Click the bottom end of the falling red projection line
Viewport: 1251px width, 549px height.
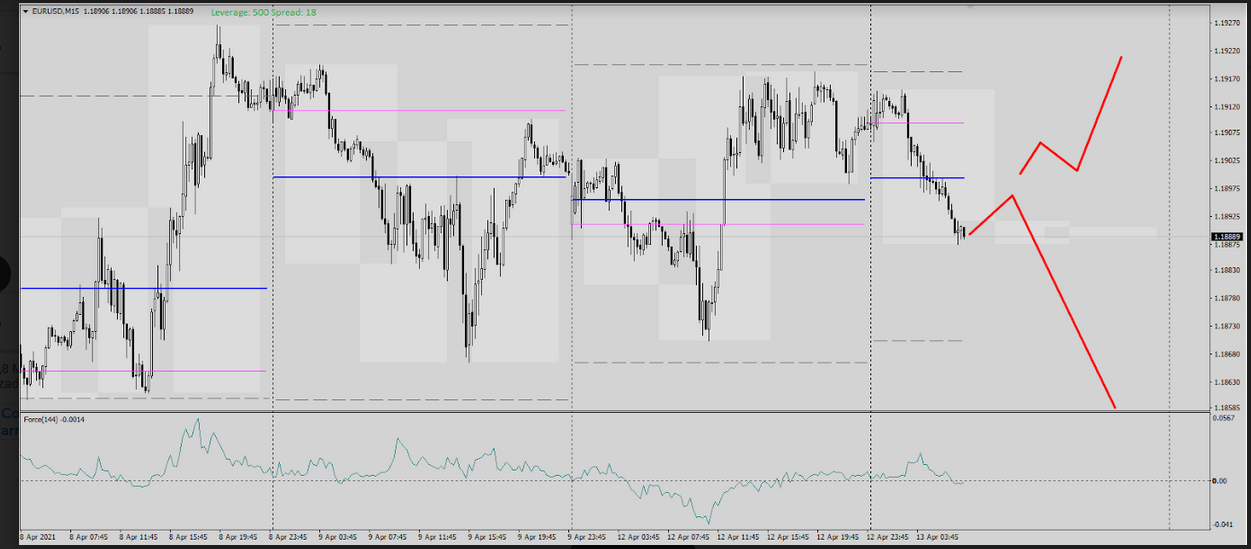click(1114, 407)
